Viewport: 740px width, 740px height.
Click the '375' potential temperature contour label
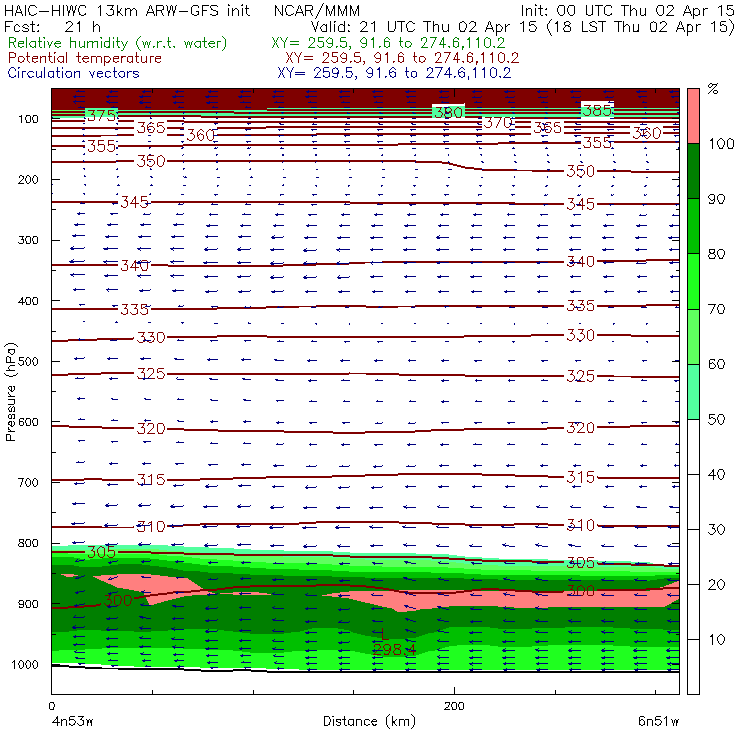point(101,115)
